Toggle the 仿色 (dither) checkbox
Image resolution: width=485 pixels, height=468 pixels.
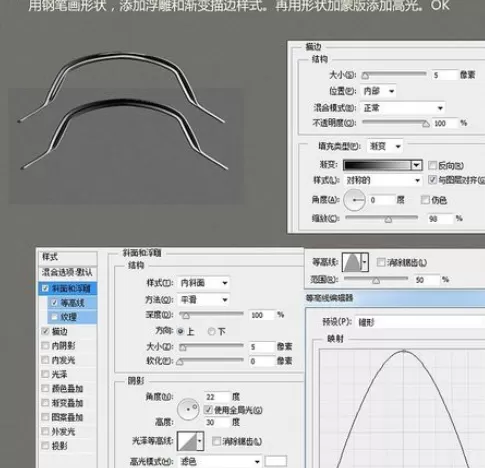[425, 200]
